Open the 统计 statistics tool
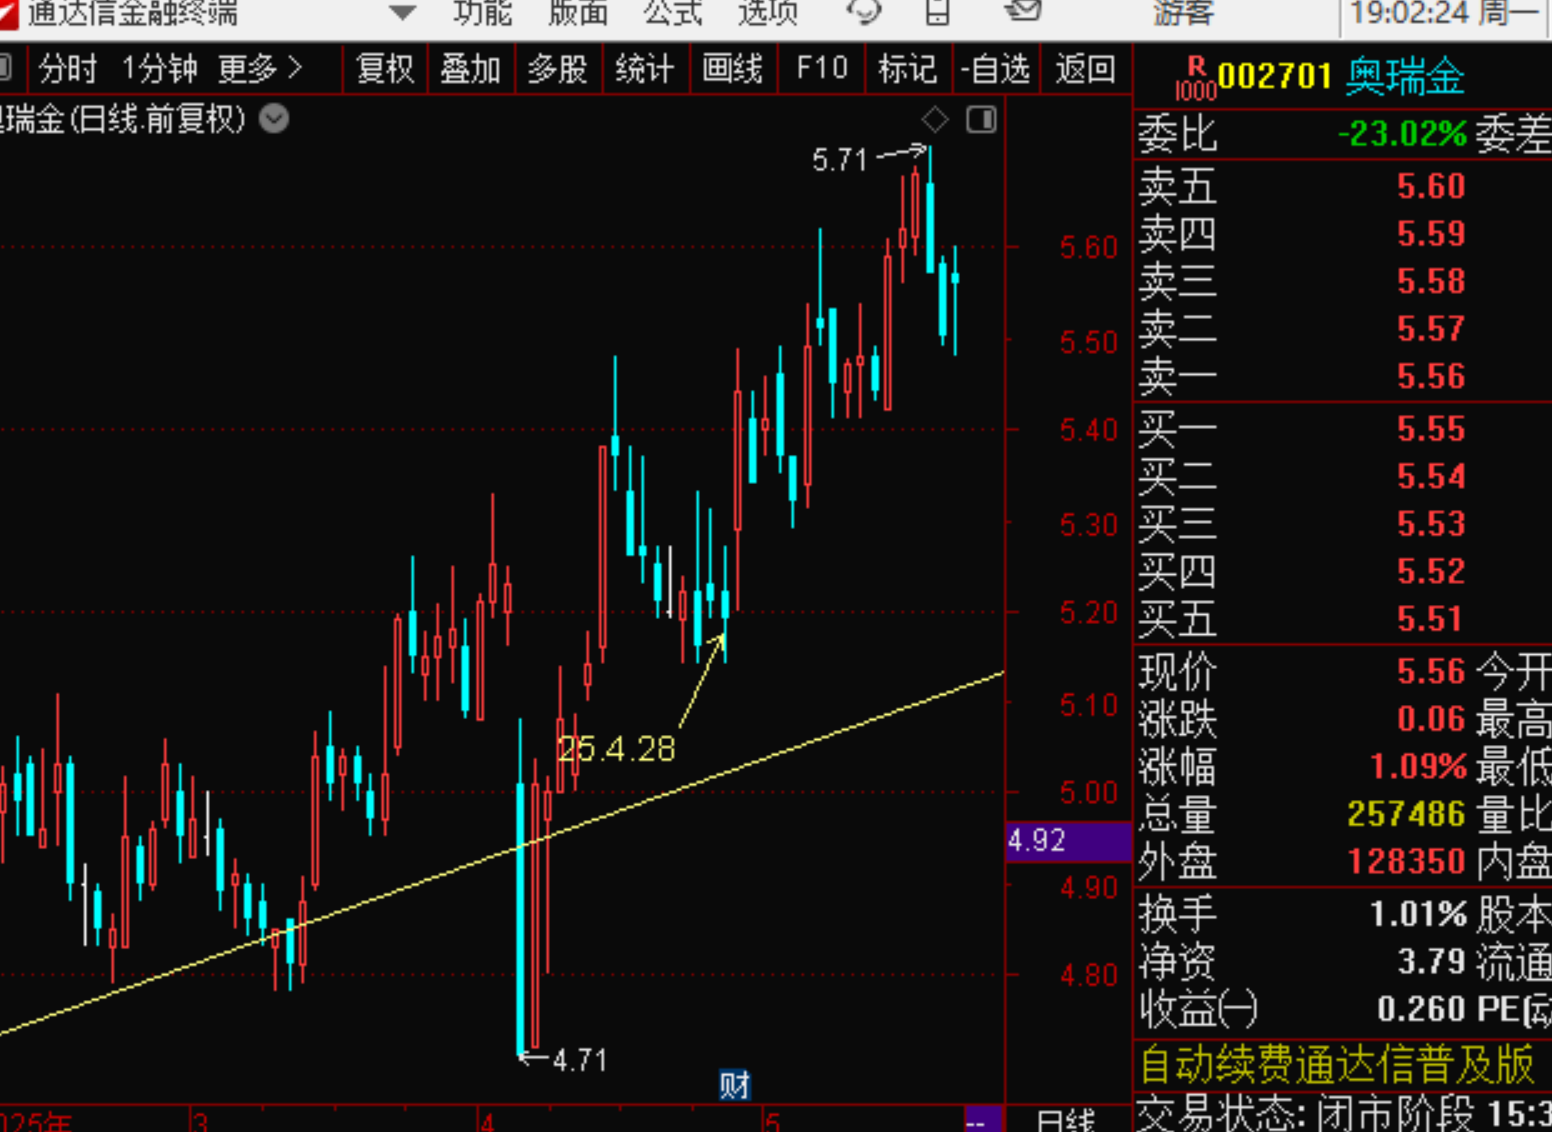This screenshot has width=1552, height=1132. [645, 69]
